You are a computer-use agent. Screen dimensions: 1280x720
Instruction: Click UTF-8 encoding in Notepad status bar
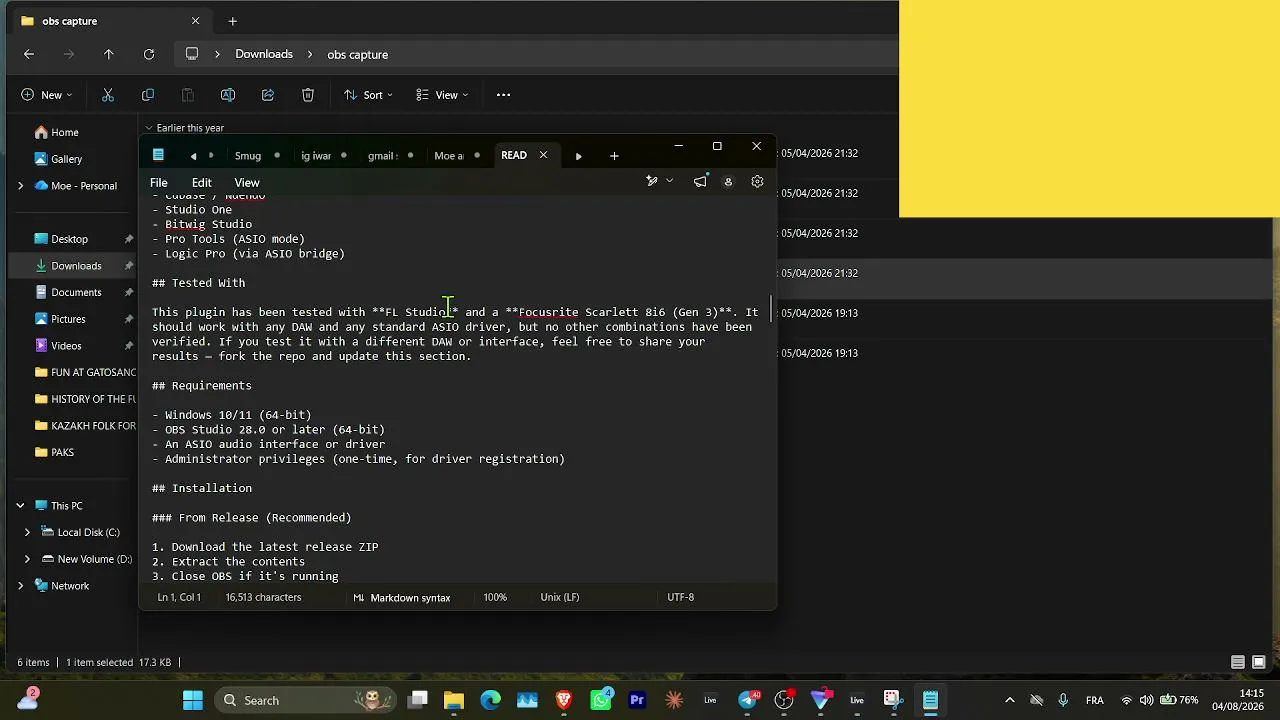(680, 598)
